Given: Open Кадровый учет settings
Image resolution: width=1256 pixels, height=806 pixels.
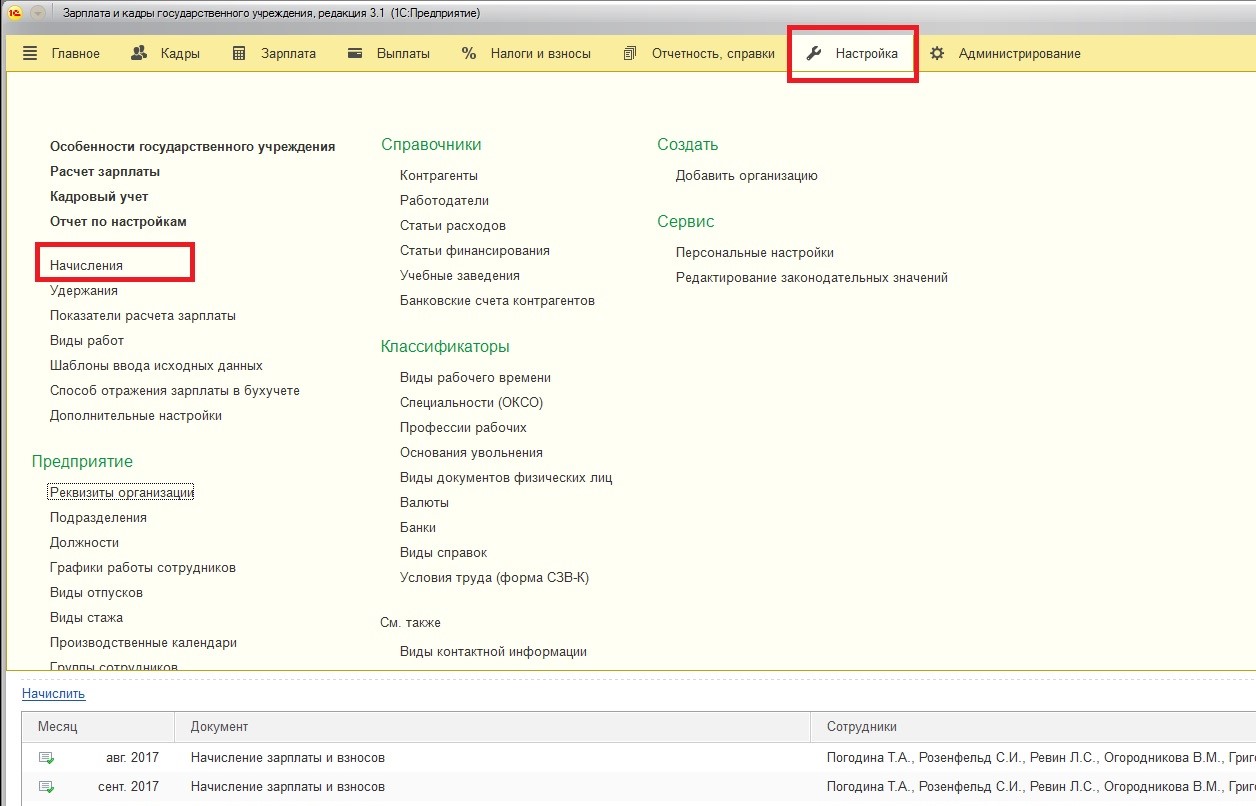Looking at the screenshot, I should tap(99, 196).
